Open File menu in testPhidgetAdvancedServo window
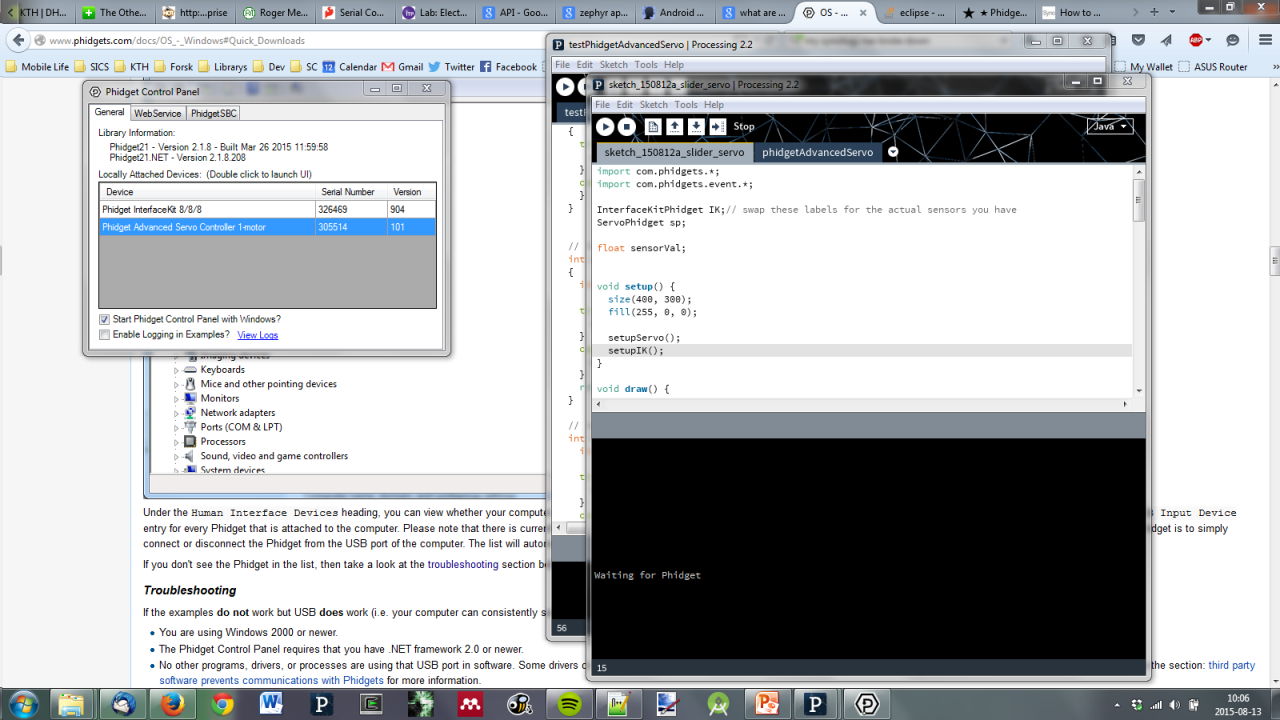The width and height of the screenshot is (1280, 720). 563,65
